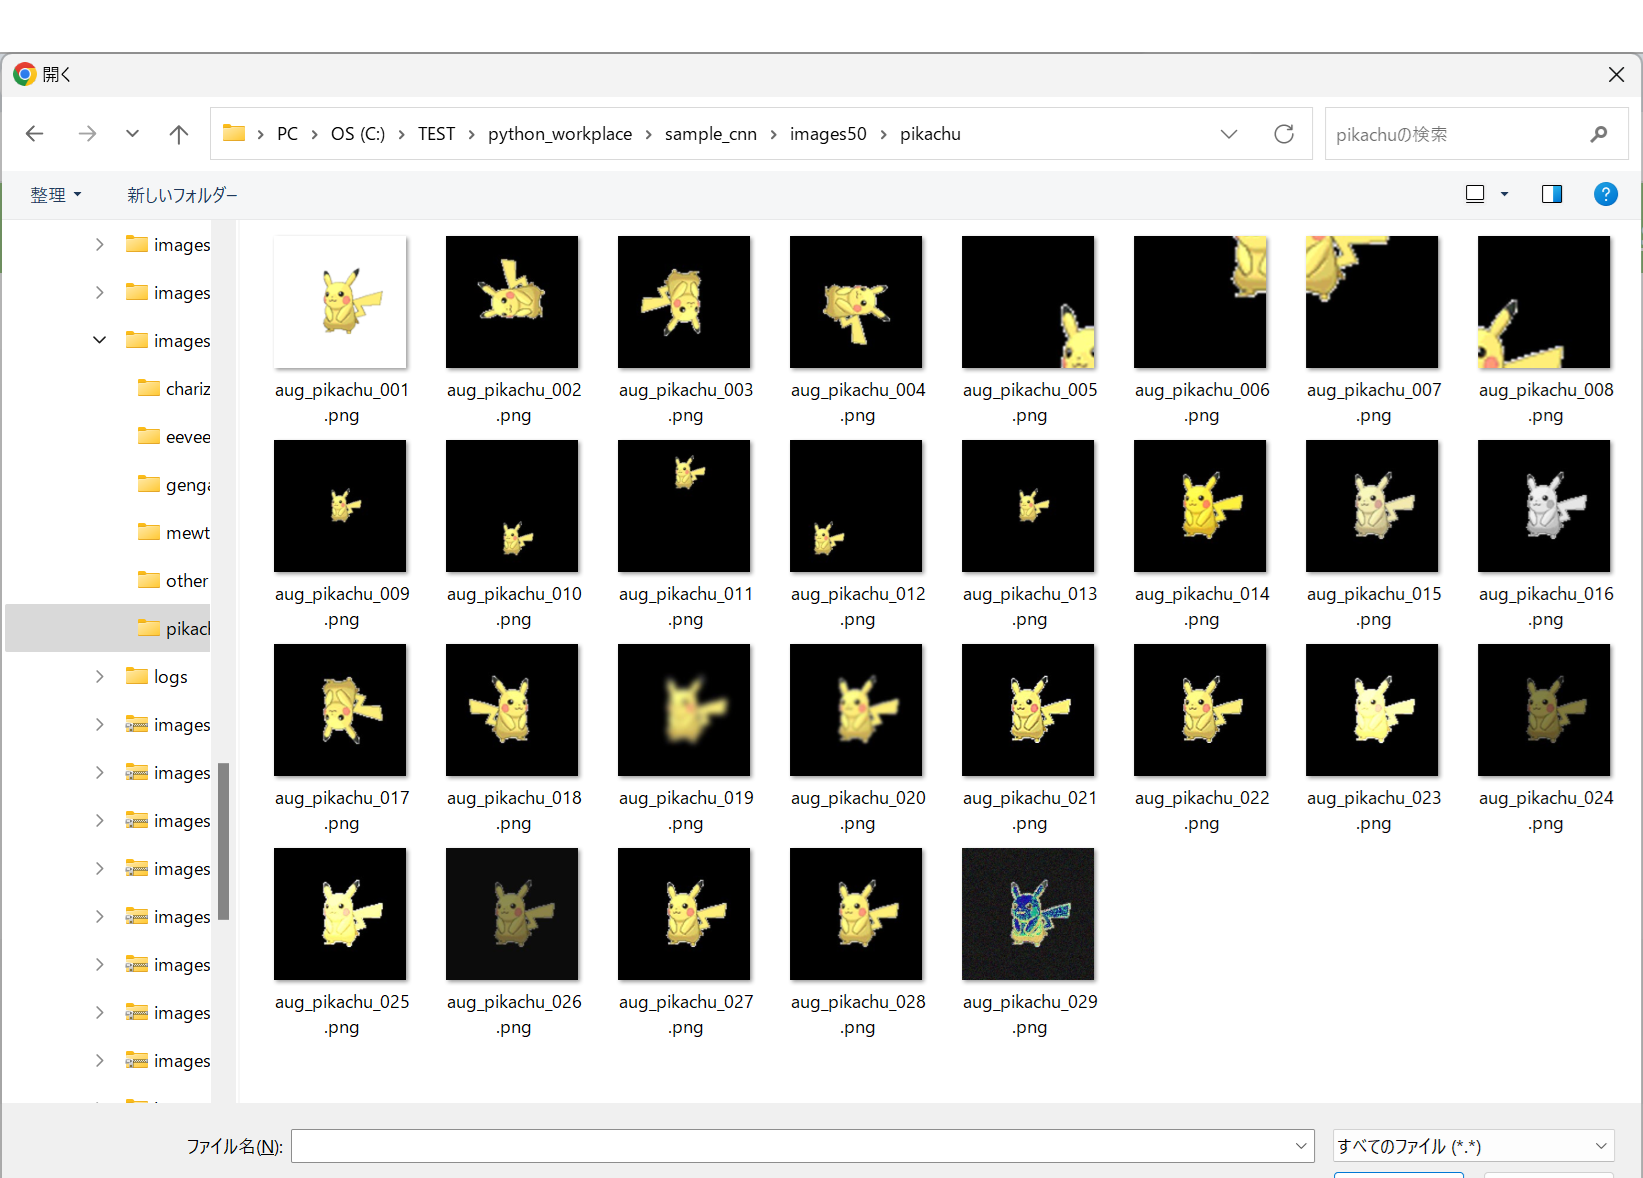Select blue-tinted thumbnail aug_pikachu_029.png
Image resolution: width=1643 pixels, height=1178 pixels.
click(1028, 914)
